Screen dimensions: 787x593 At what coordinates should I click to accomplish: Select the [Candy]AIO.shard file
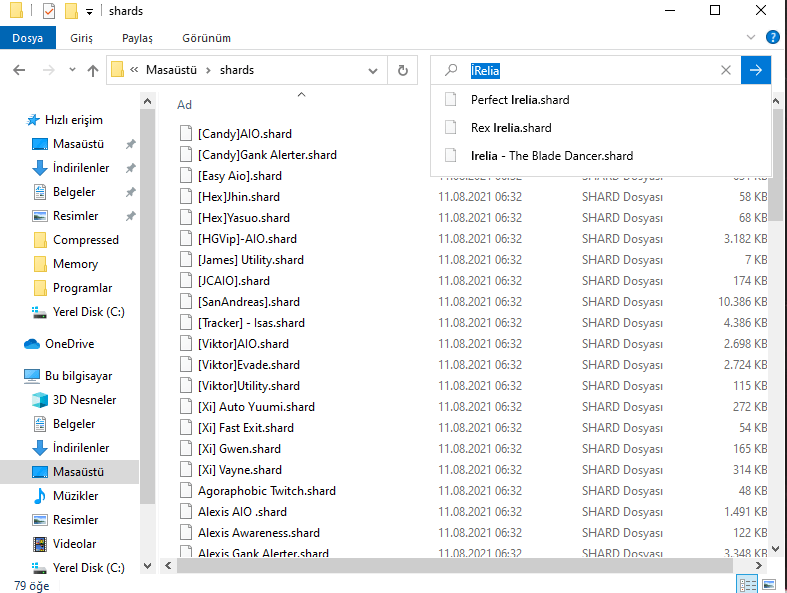244,134
